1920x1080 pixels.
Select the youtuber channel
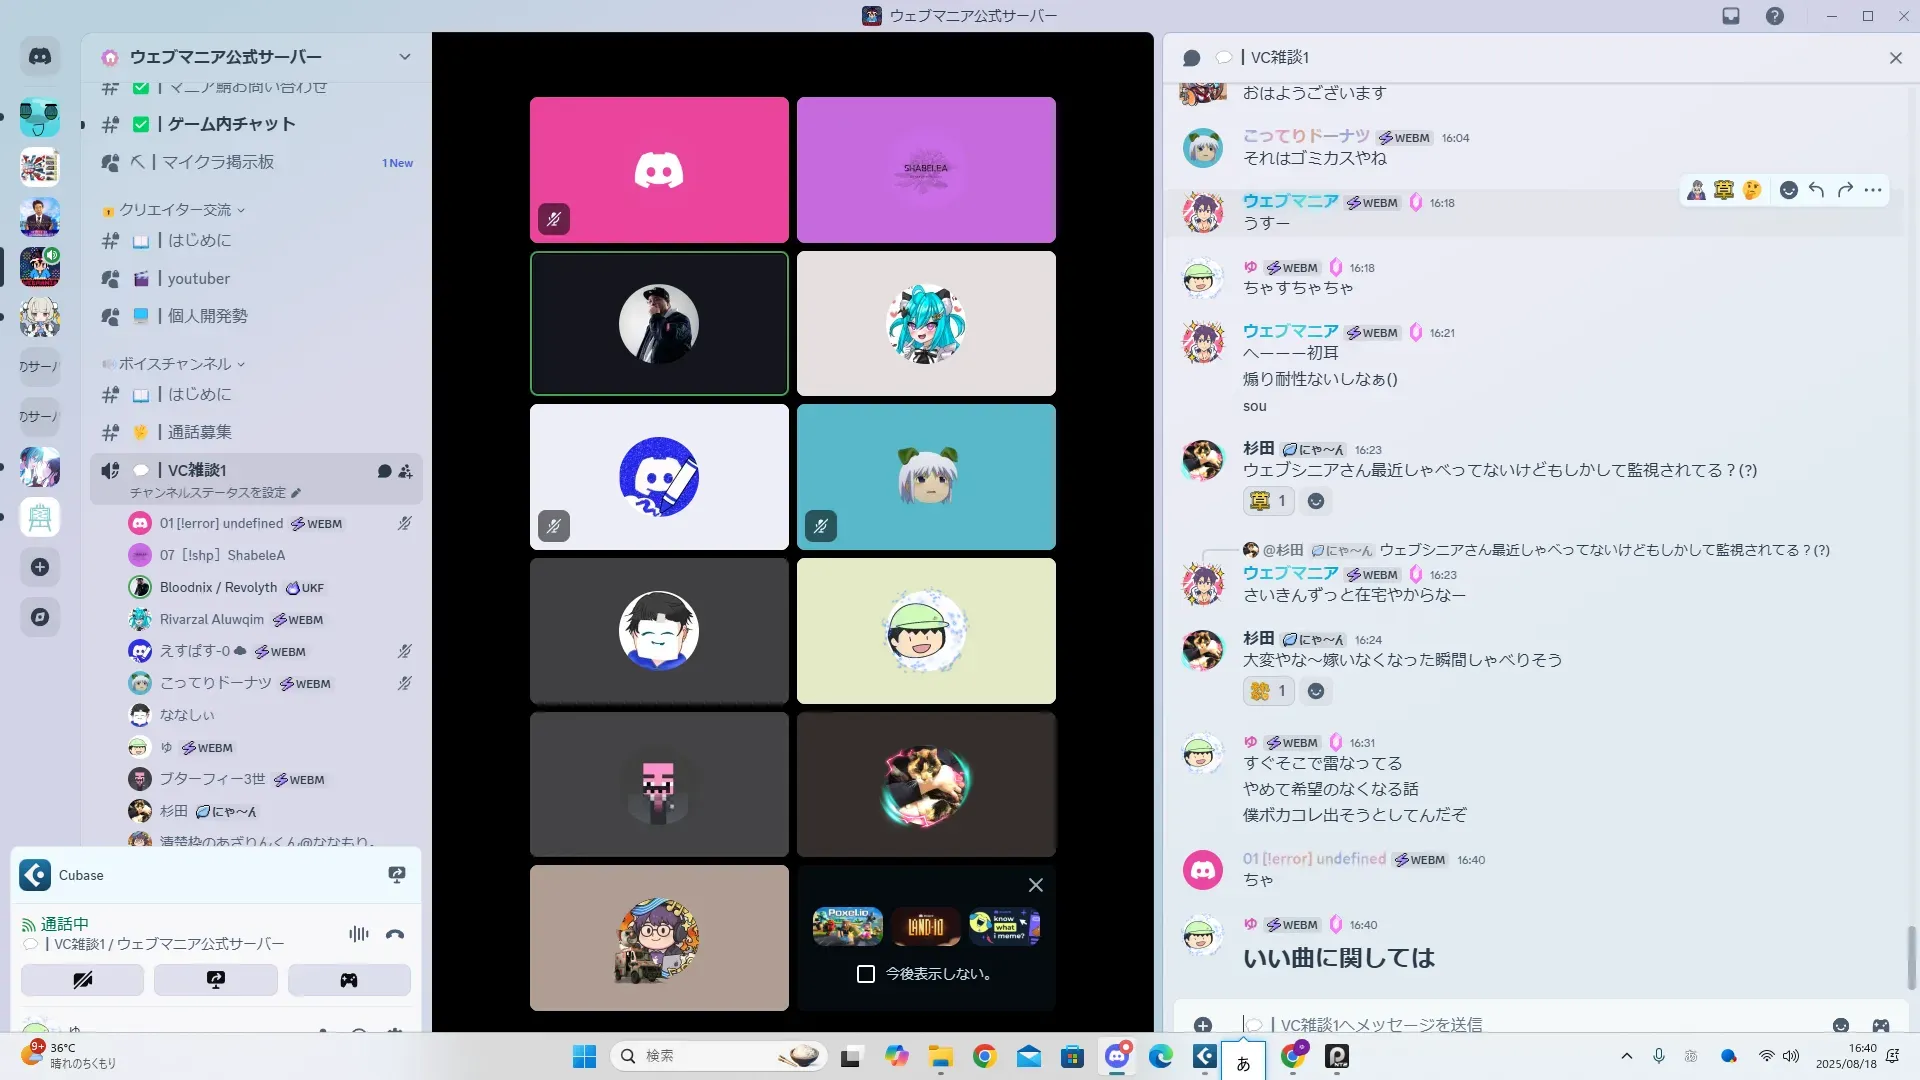click(x=198, y=279)
